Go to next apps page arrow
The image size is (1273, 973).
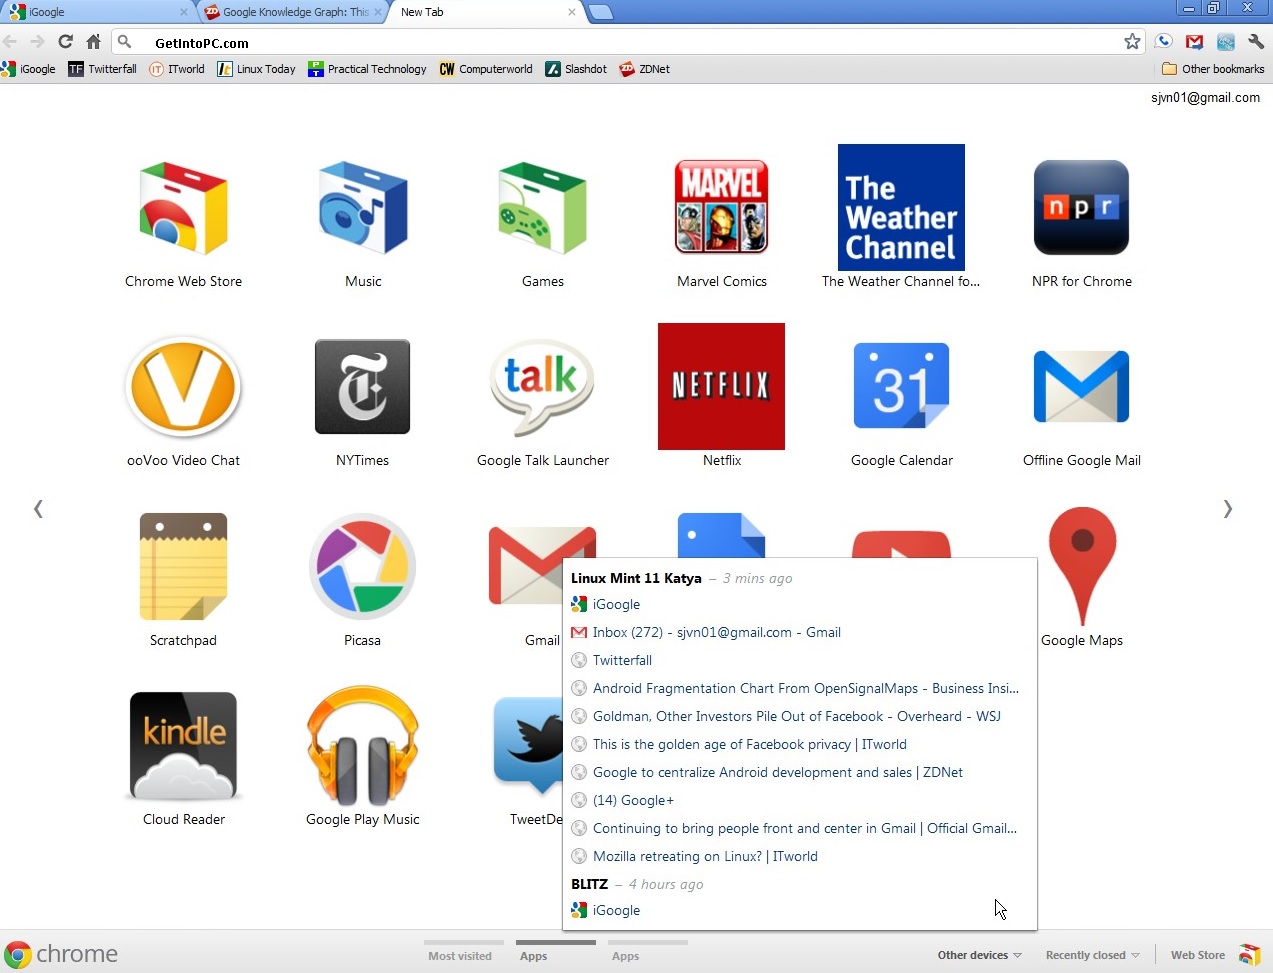tap(1228, 509)
